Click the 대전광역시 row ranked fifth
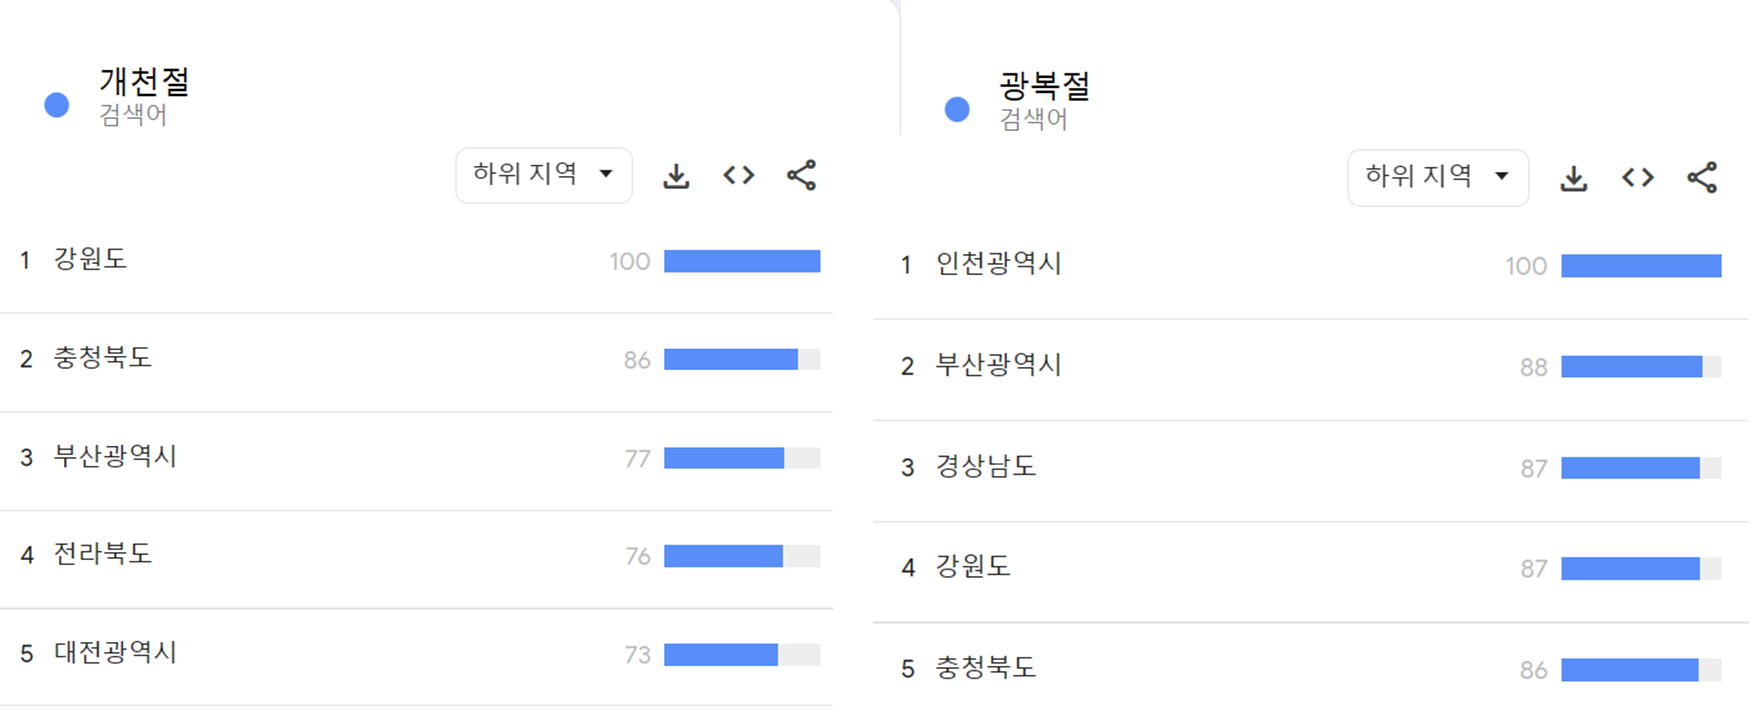The image size is (1764, 720). pyautogui.click(x=113, y=653)
